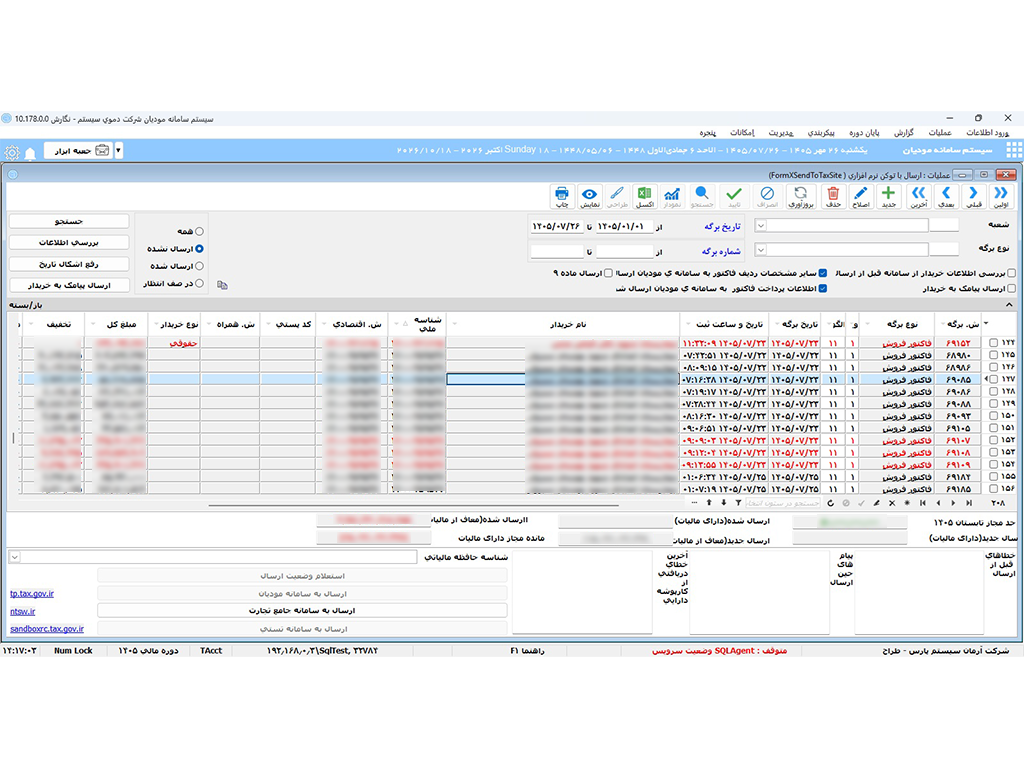Viewport: 1024px width, 768px height.
Task: Tick the 'ارسال پیامک به خریدار' checkbox
Action: pos(1012,289)
